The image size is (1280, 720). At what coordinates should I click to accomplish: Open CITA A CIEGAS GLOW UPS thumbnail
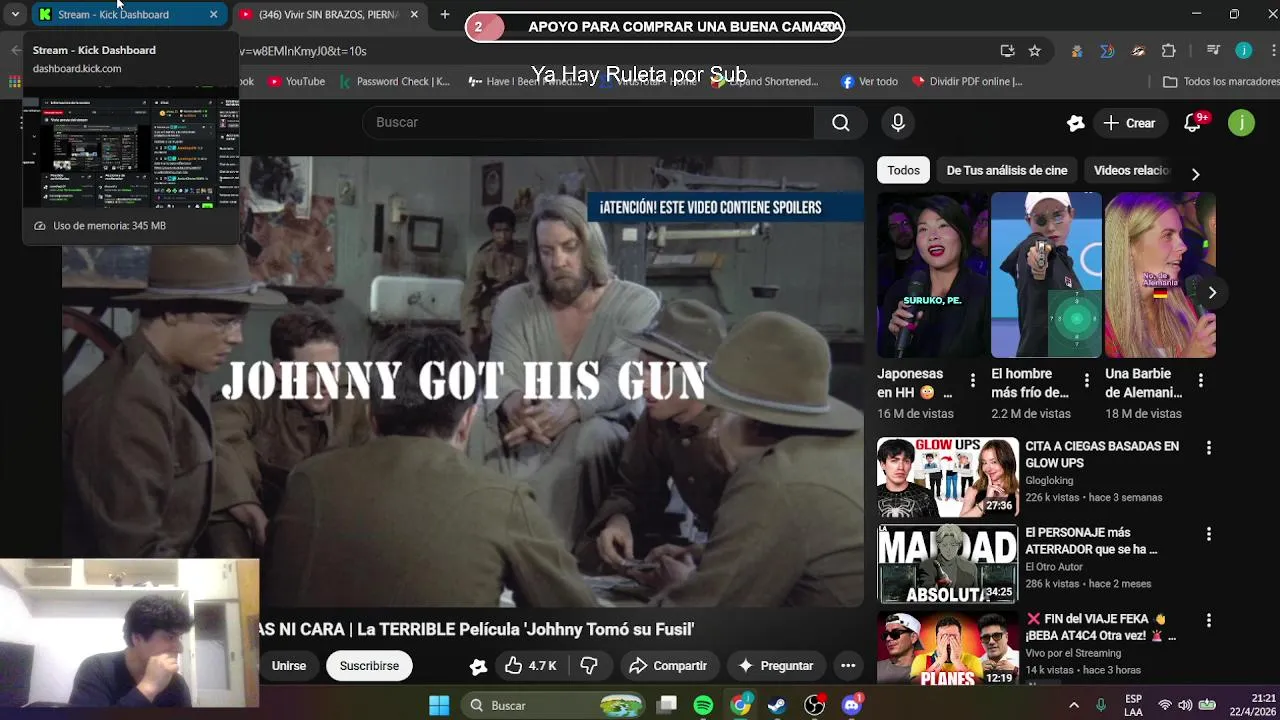click(x=948, y=476)
